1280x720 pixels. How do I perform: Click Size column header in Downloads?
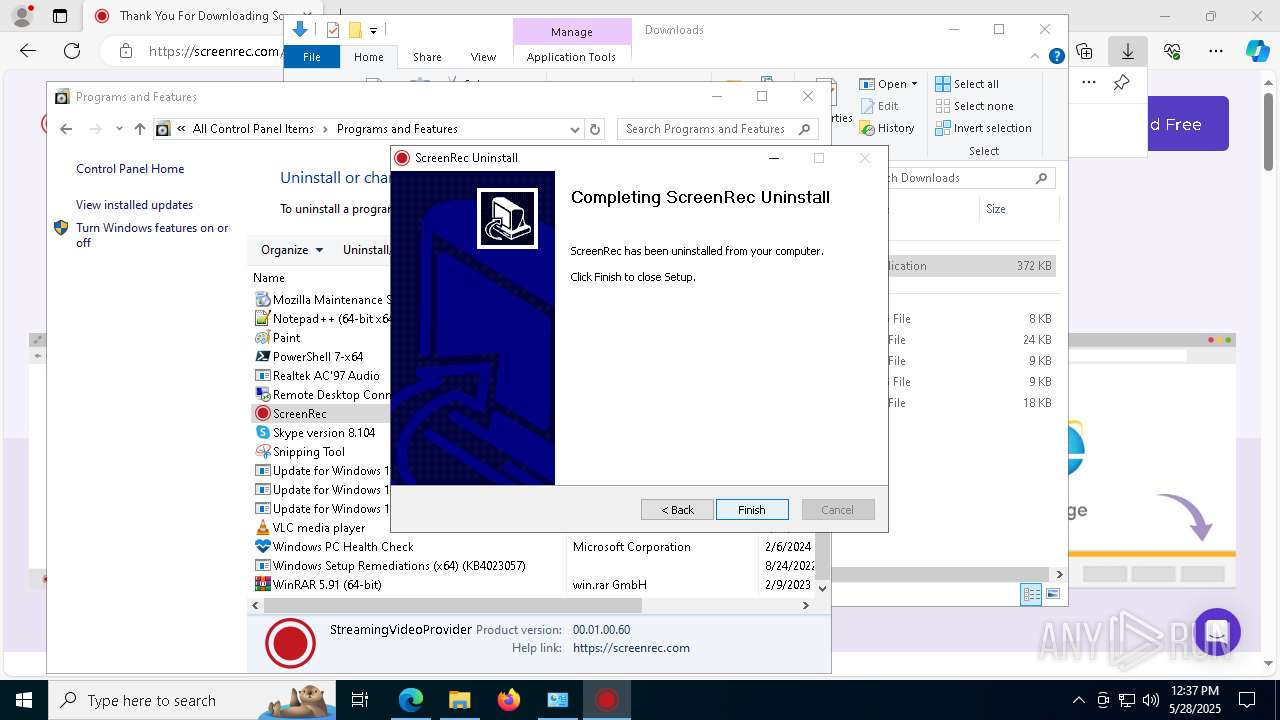pos(1017,209)
